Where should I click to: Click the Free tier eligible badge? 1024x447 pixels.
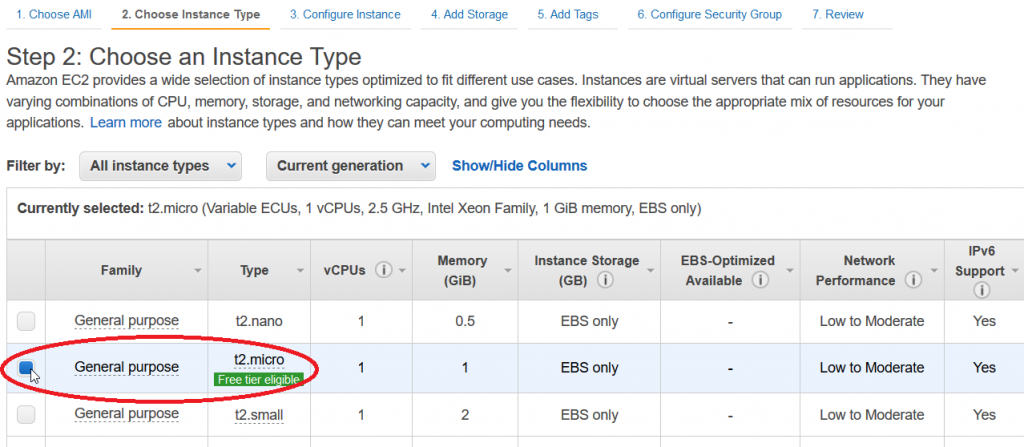[x=259, y=379]
